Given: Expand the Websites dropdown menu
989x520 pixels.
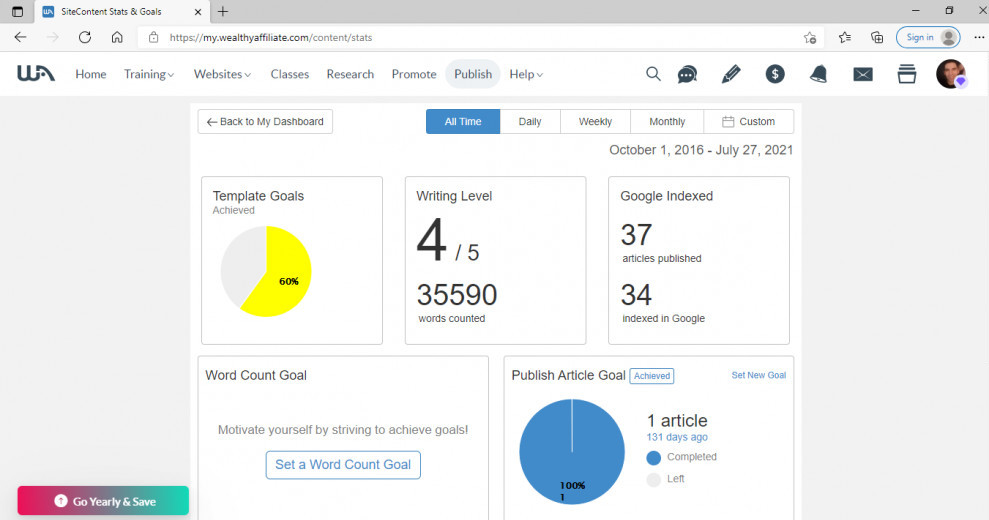Looking at the screenshot, I should coord(222,74).
